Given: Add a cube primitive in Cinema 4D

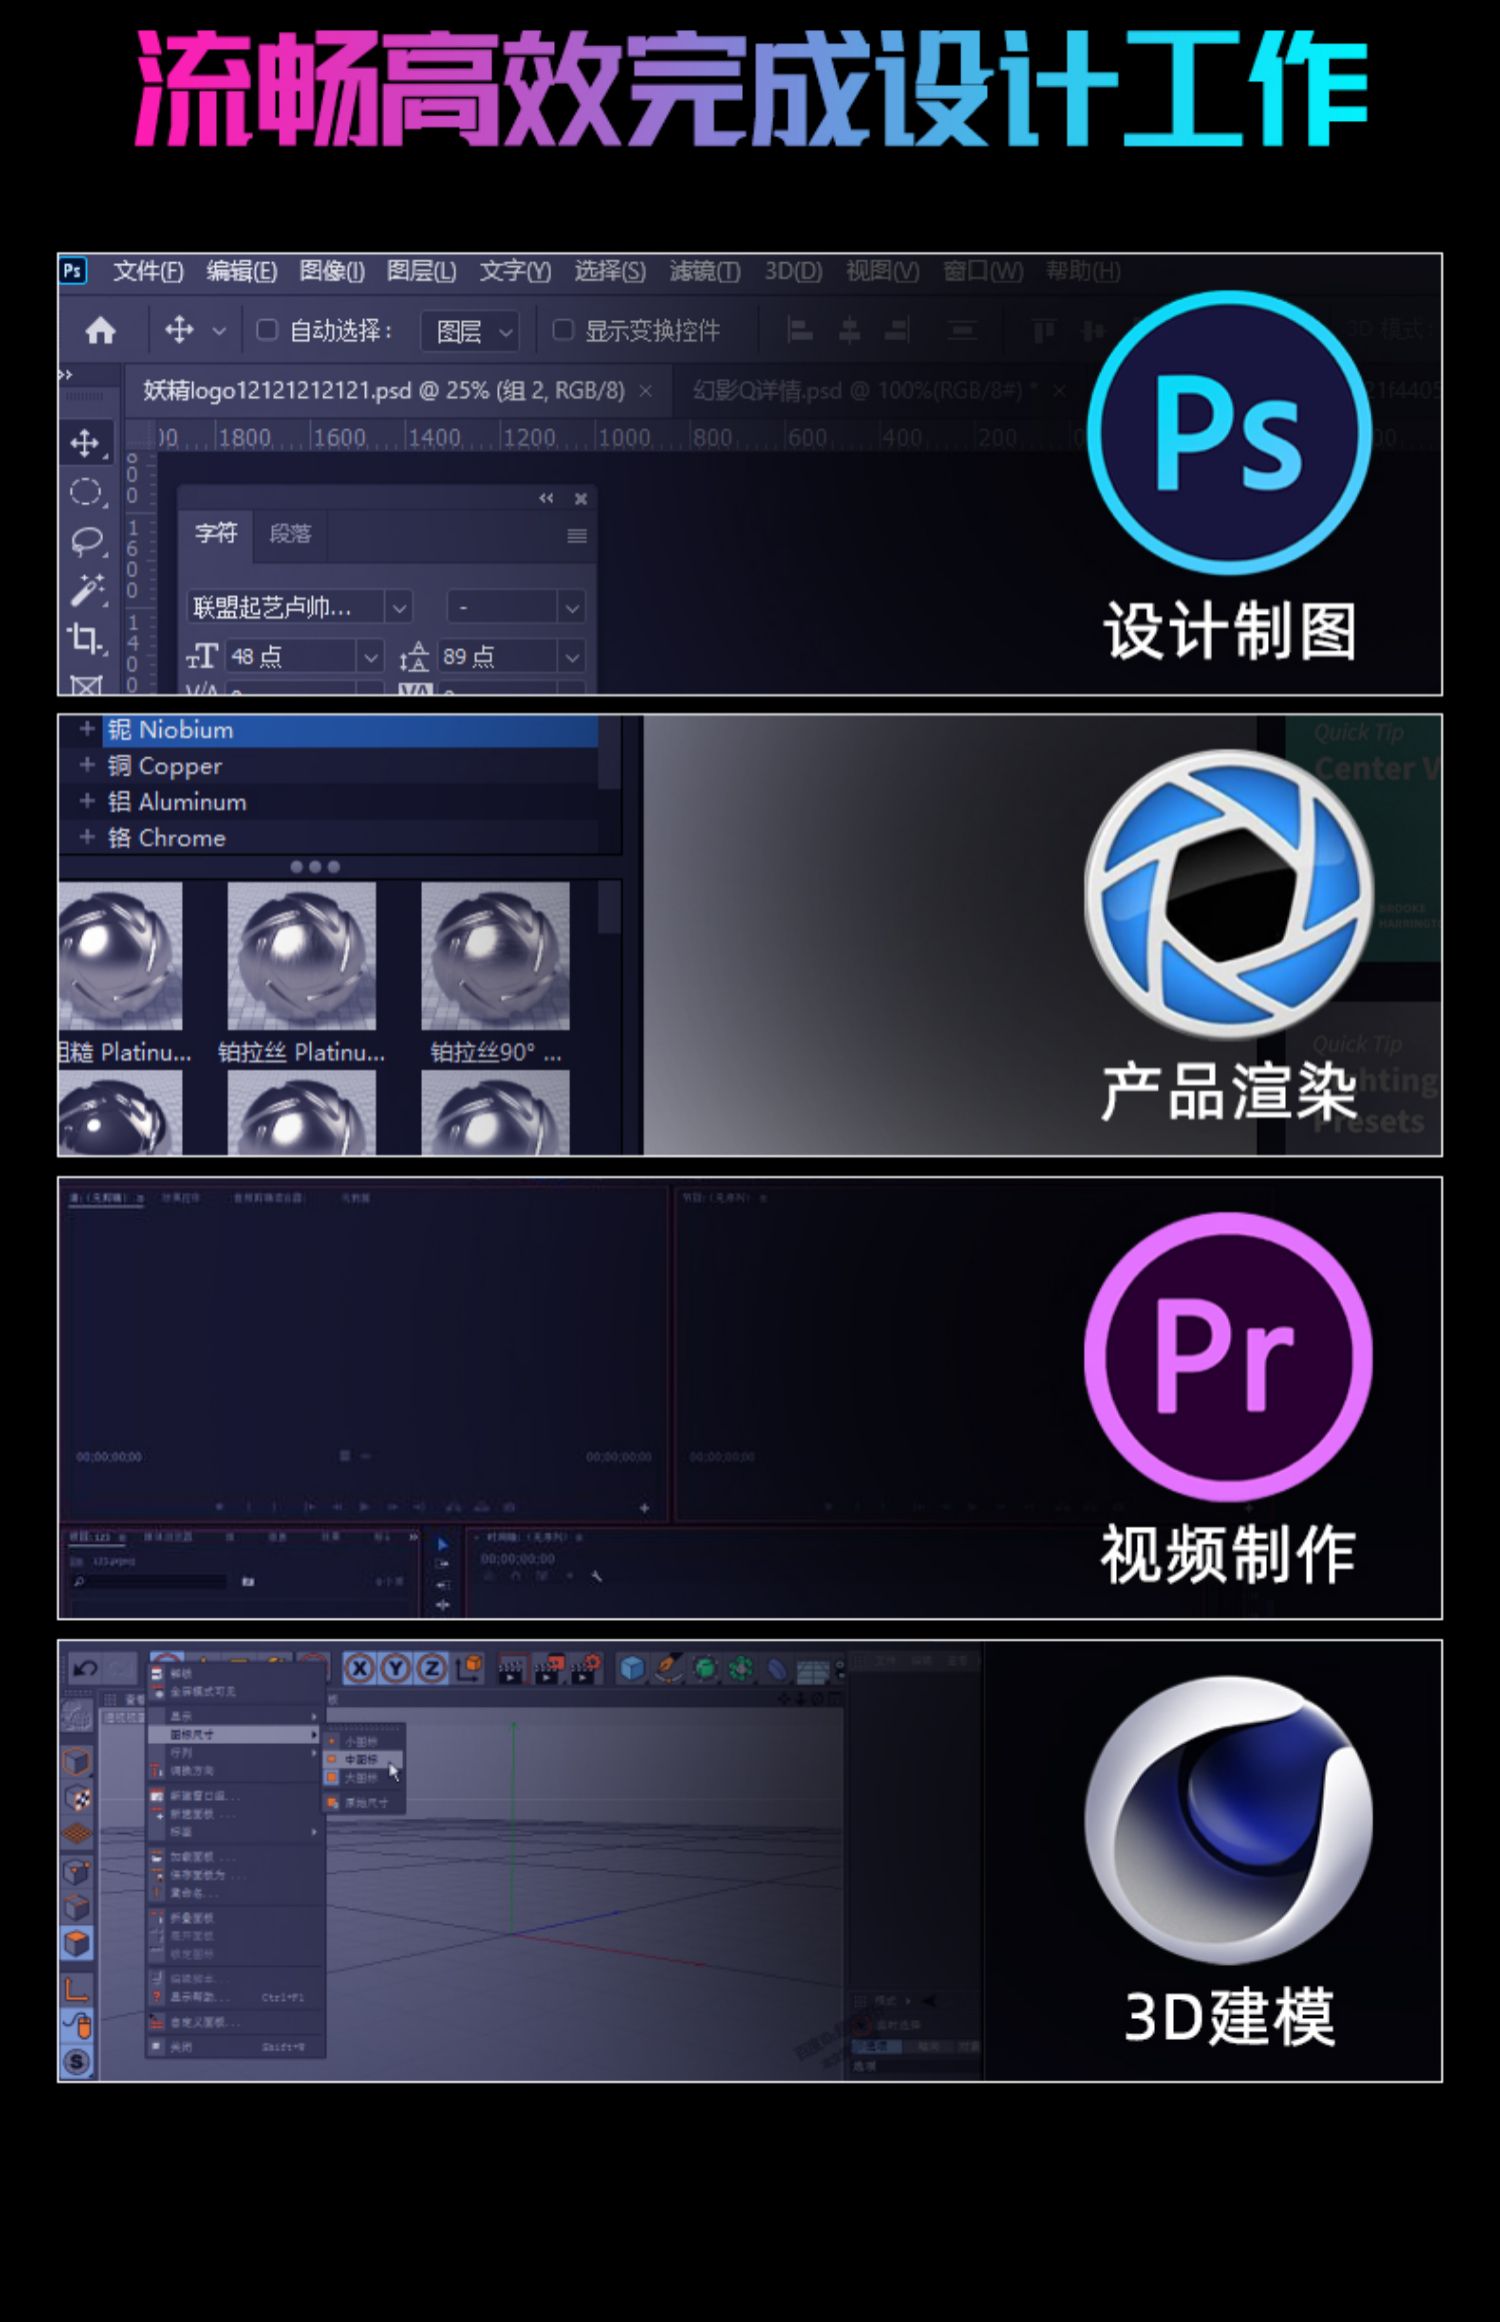Looking at the screenshot, I should [x=631, y=1668].
